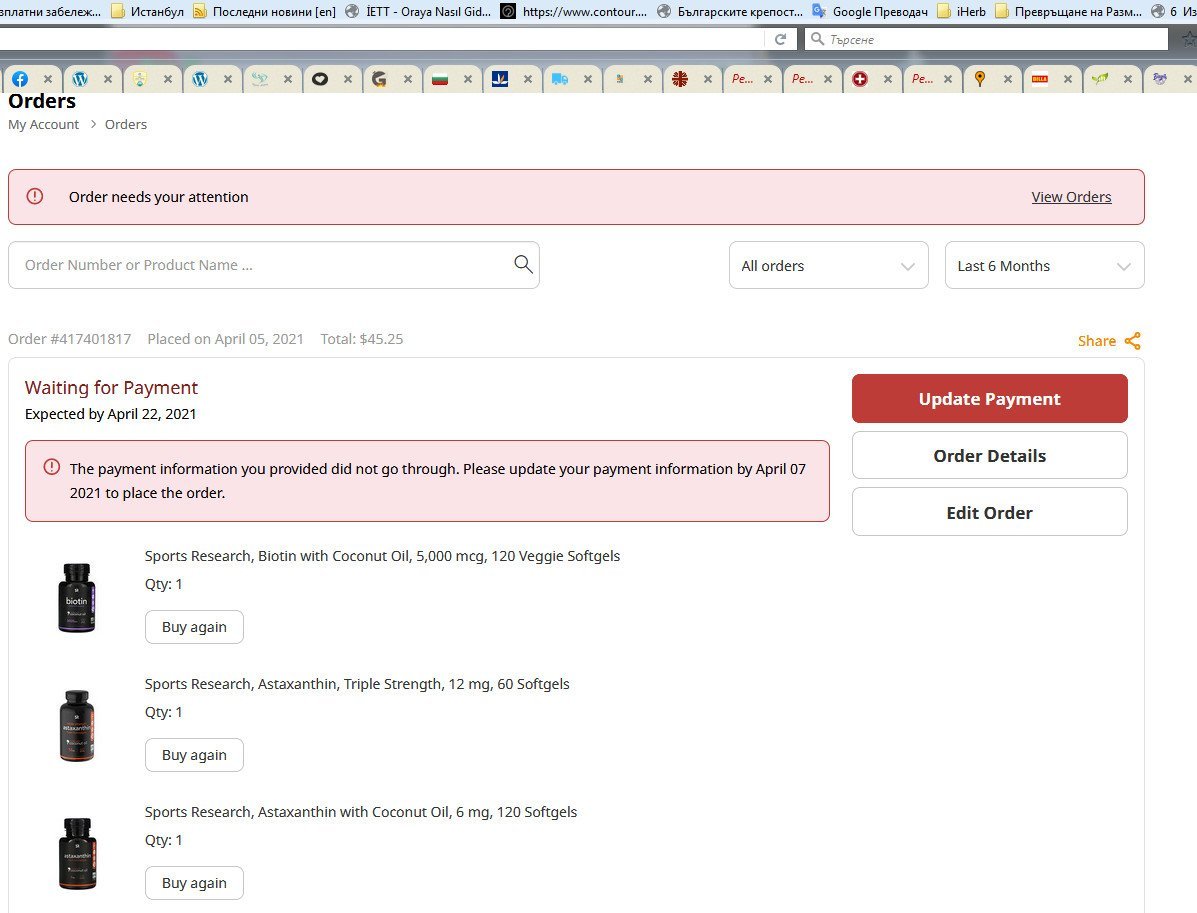Click the Update Payment button
Screen dimensions: 1197x913
(x=989, y=399)
